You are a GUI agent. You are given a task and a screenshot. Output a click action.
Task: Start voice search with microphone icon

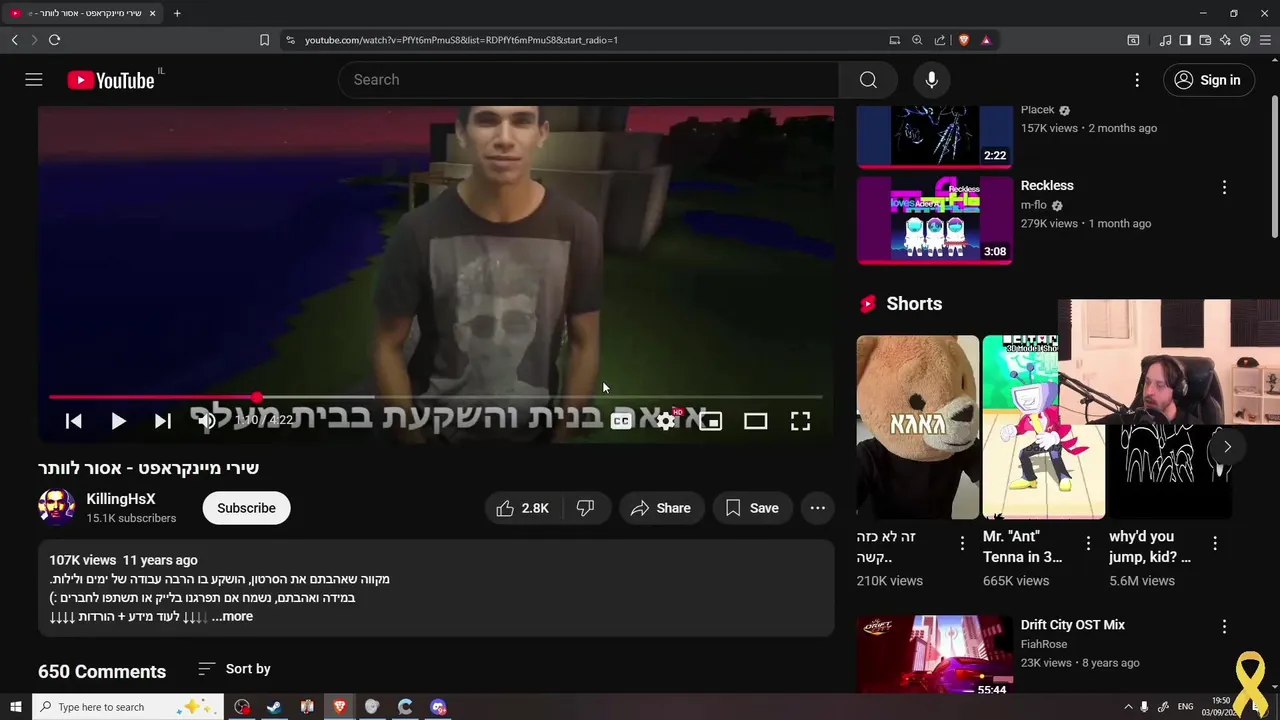(931, 80)
